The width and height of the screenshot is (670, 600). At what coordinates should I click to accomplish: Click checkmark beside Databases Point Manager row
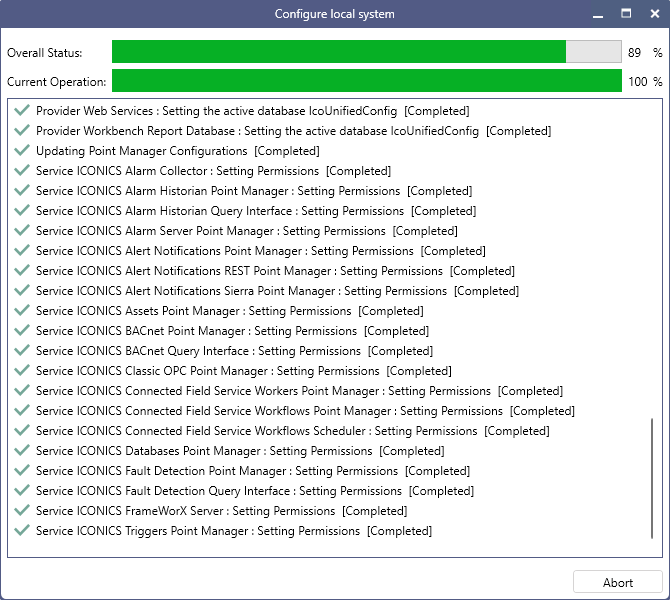(x=22, y=450)
